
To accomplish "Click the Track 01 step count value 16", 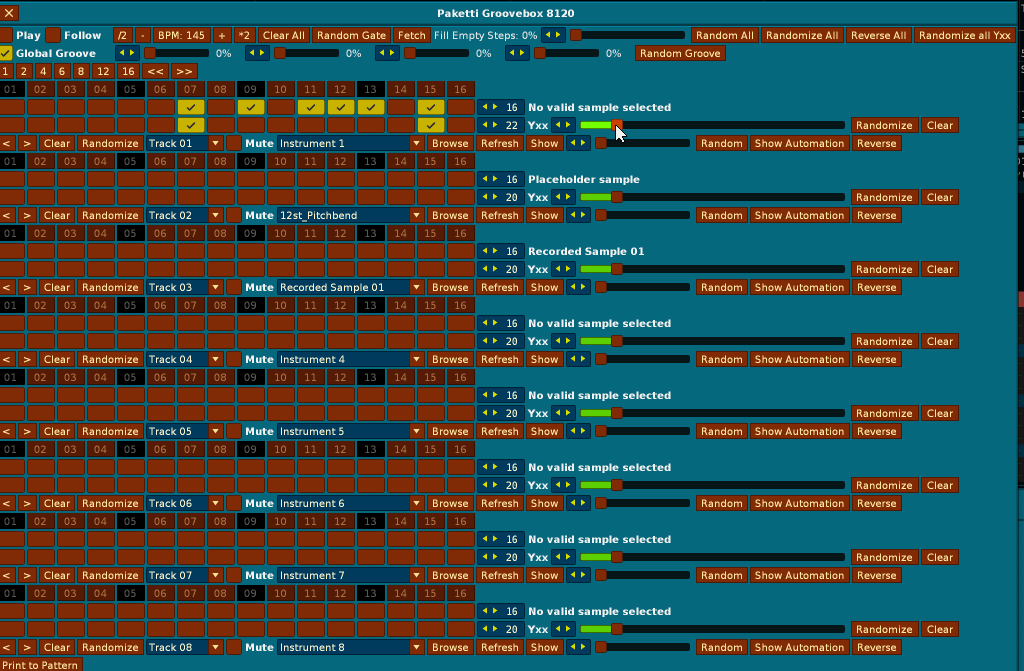I will point(512,107).
